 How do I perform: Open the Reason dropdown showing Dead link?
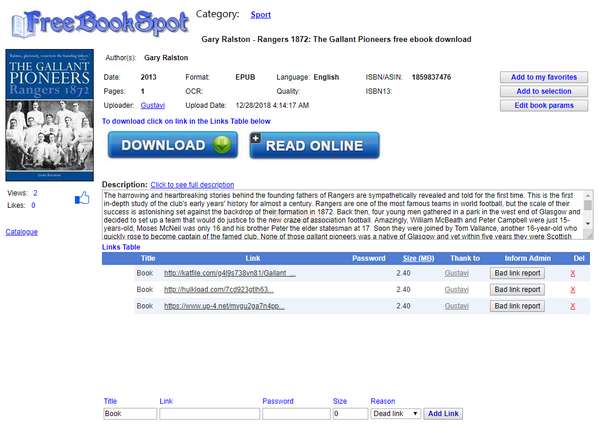(395, 414)
